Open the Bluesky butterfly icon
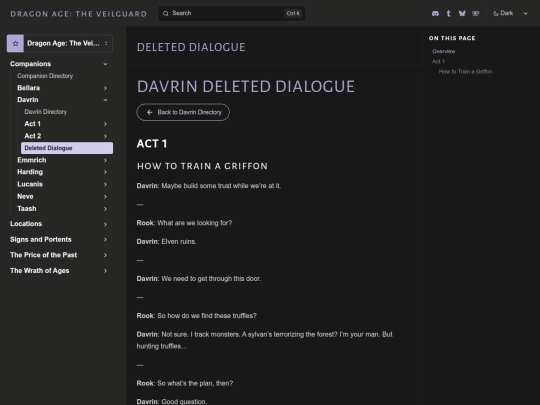This screenshot has width=540, height=405. coord(462,13)
